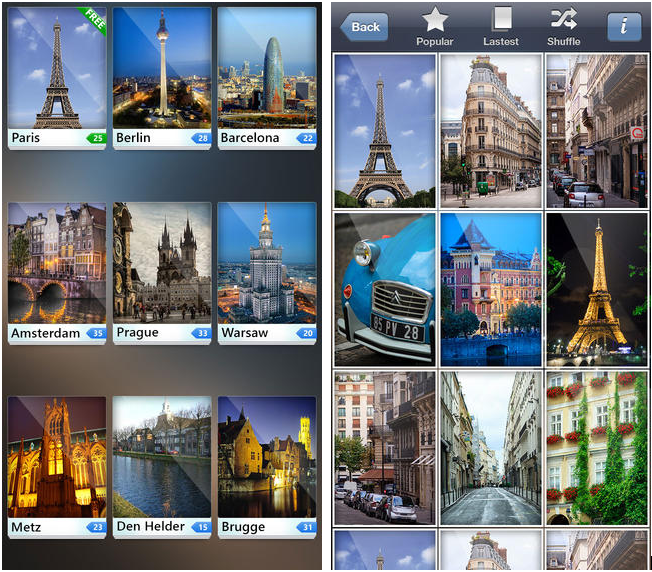Tap the Back button
652x572 pixels.
(x=364, y=27)
